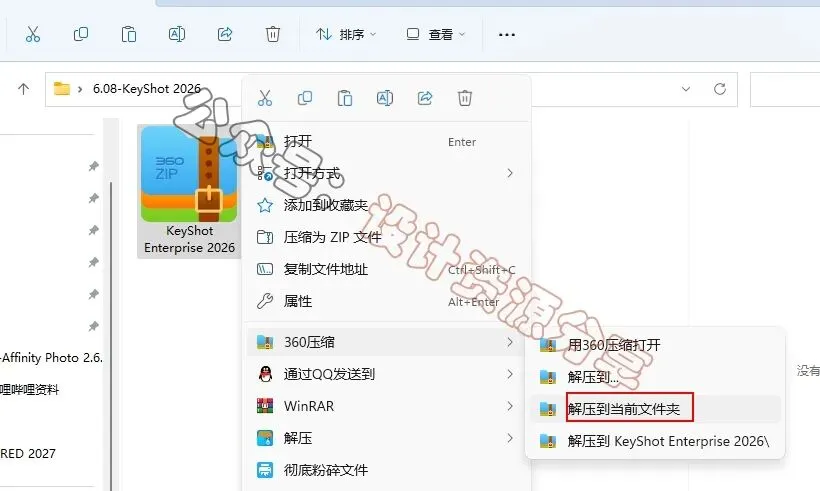This screenshot has width=820, height=491.
Task: Click the shredder icon beside 彻底粉碎文件
Action: point(265,470)
